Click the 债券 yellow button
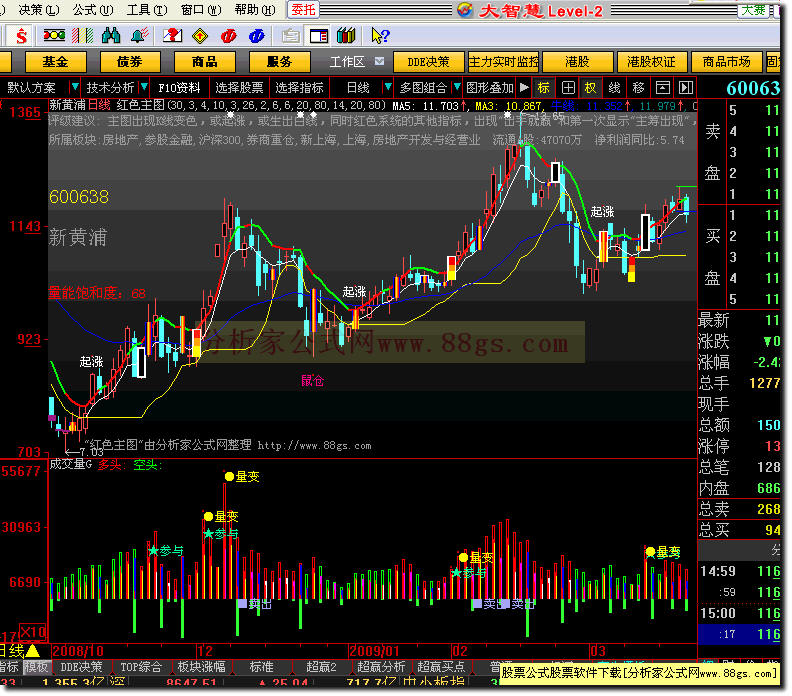The height and width of the screenshot is (696, 792). 130,62
